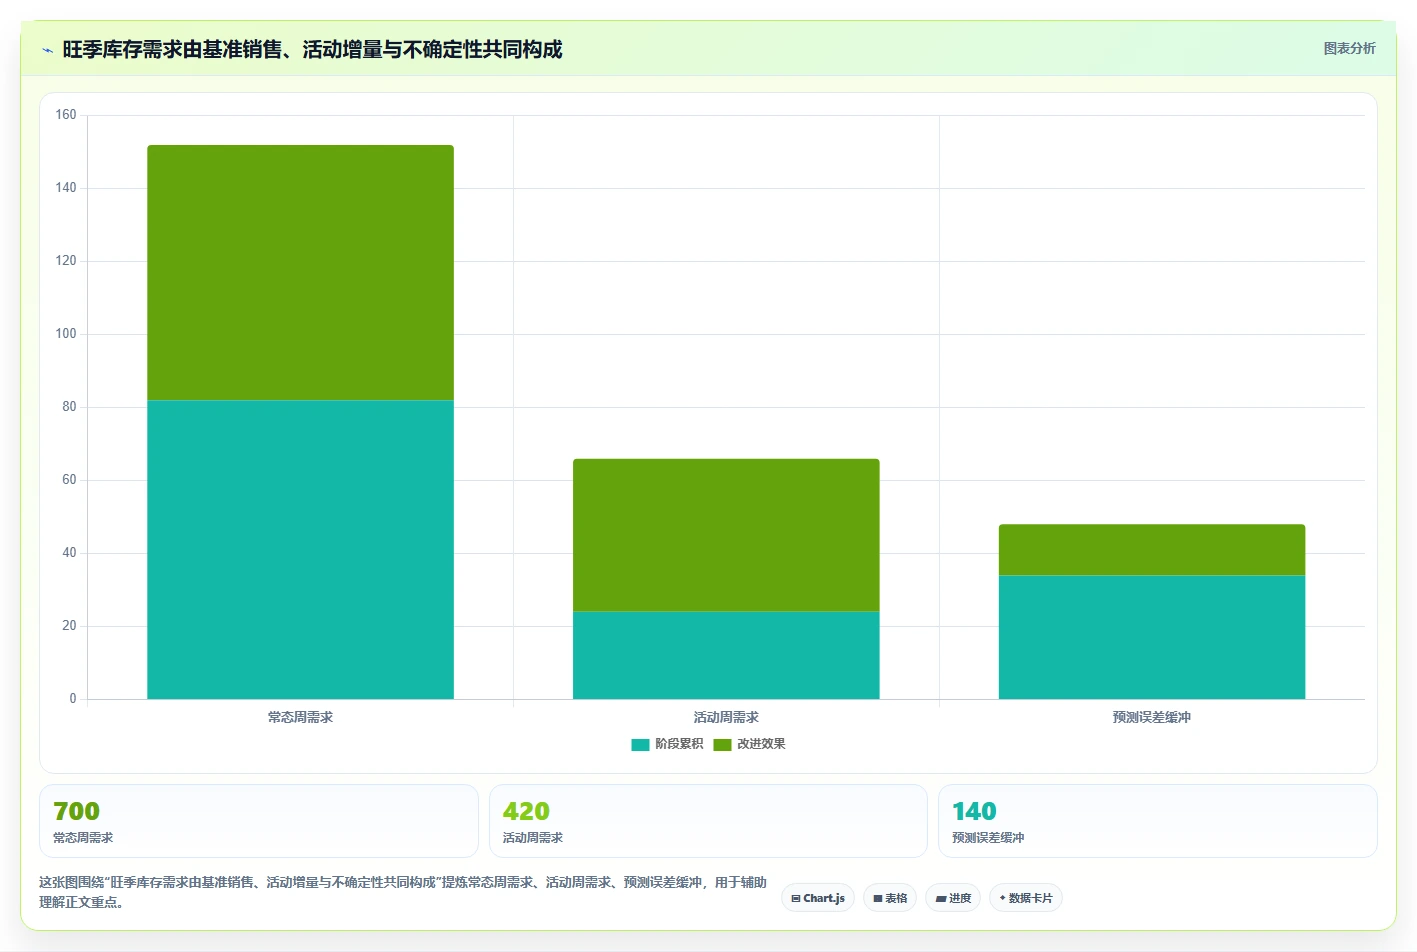This screenshot has height=952, width=1417.
Task: Click the 常态周需求 caption in the first data card
Action: point(83,838)
